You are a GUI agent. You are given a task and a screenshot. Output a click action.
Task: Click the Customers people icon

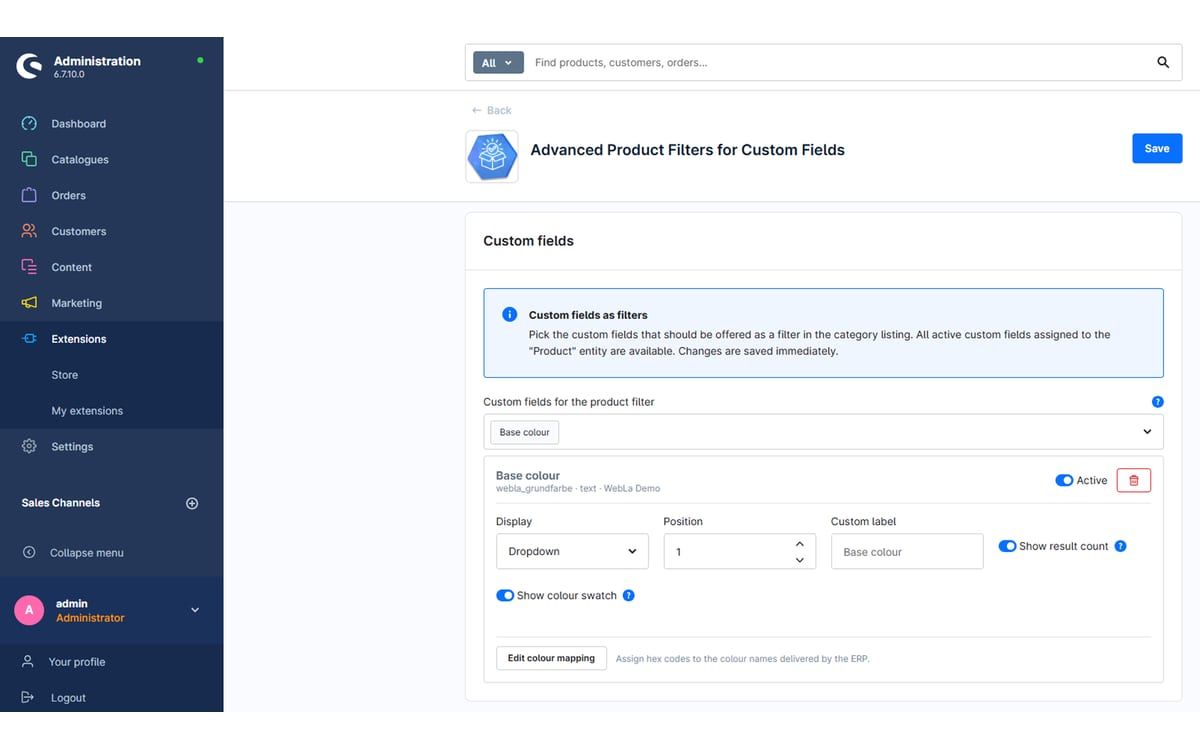pos(29,231)
